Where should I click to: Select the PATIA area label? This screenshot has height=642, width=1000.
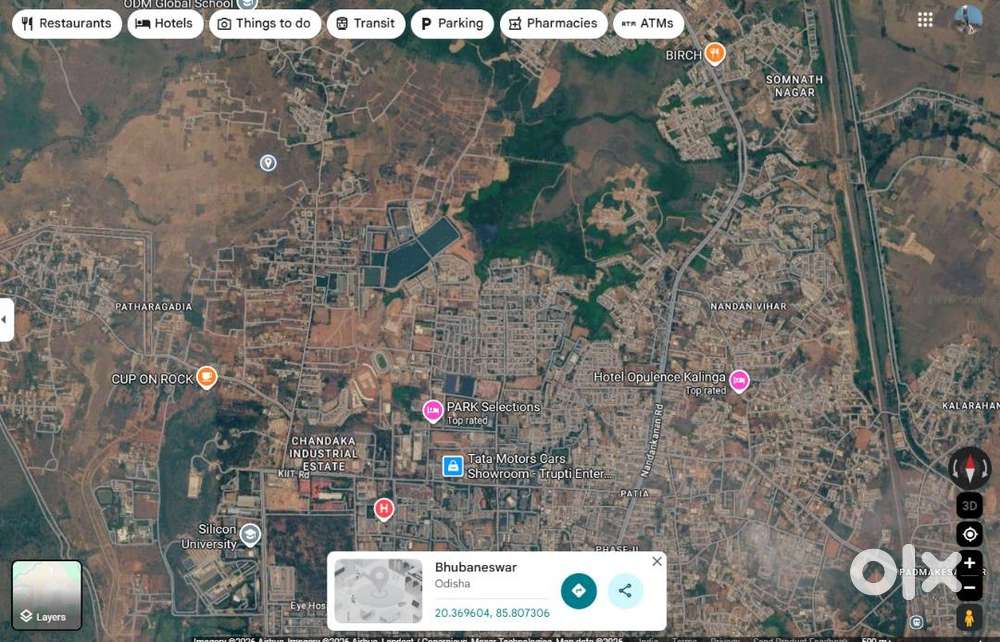(x=635, y=493)
